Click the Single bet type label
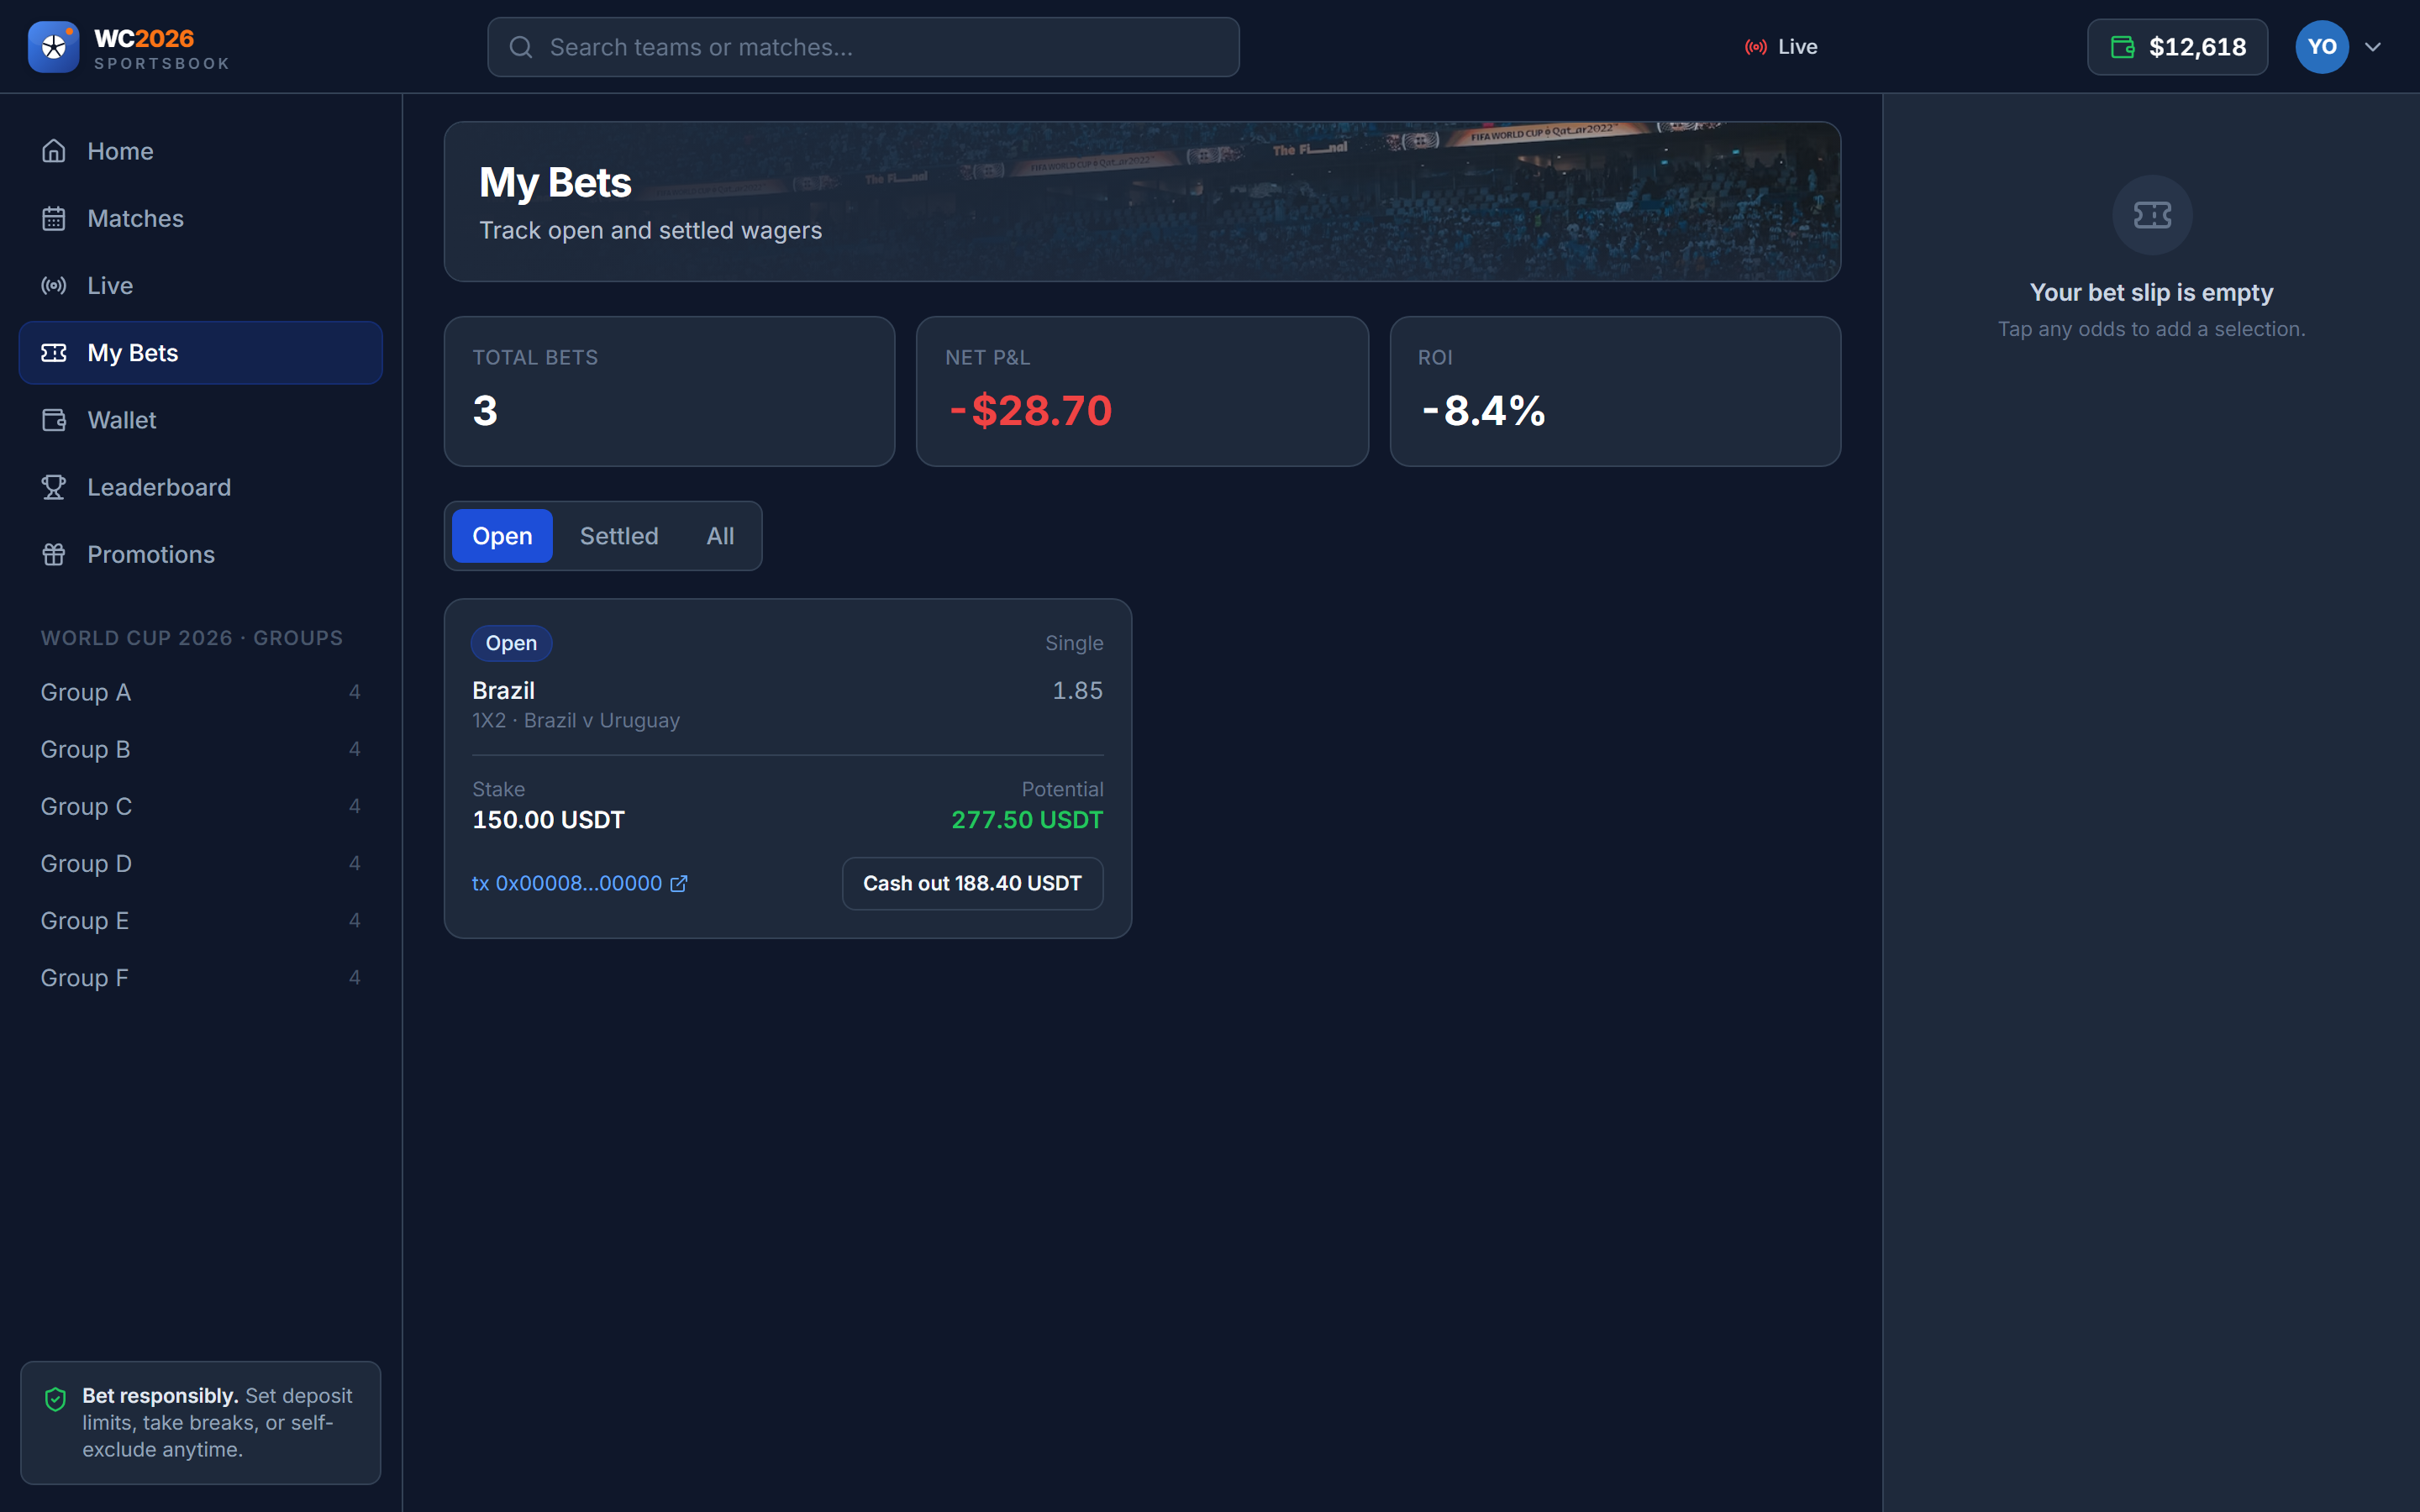 pos(1074,643)
